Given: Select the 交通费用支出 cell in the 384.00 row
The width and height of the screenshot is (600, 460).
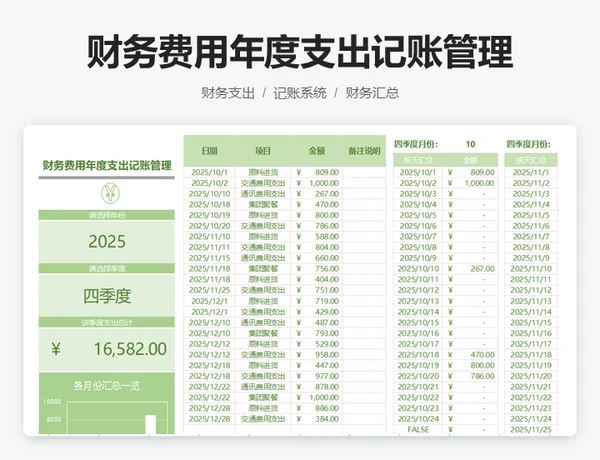Looking at the screenshot, I should pos(263,419).
